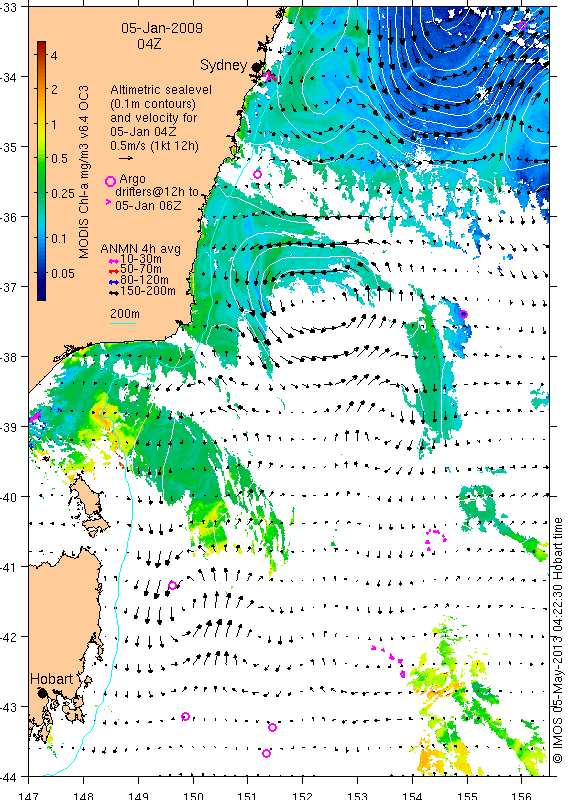Click the '200m' isobath label
The height and width of the screenshot is (800, 570).
tap(125, 314)
